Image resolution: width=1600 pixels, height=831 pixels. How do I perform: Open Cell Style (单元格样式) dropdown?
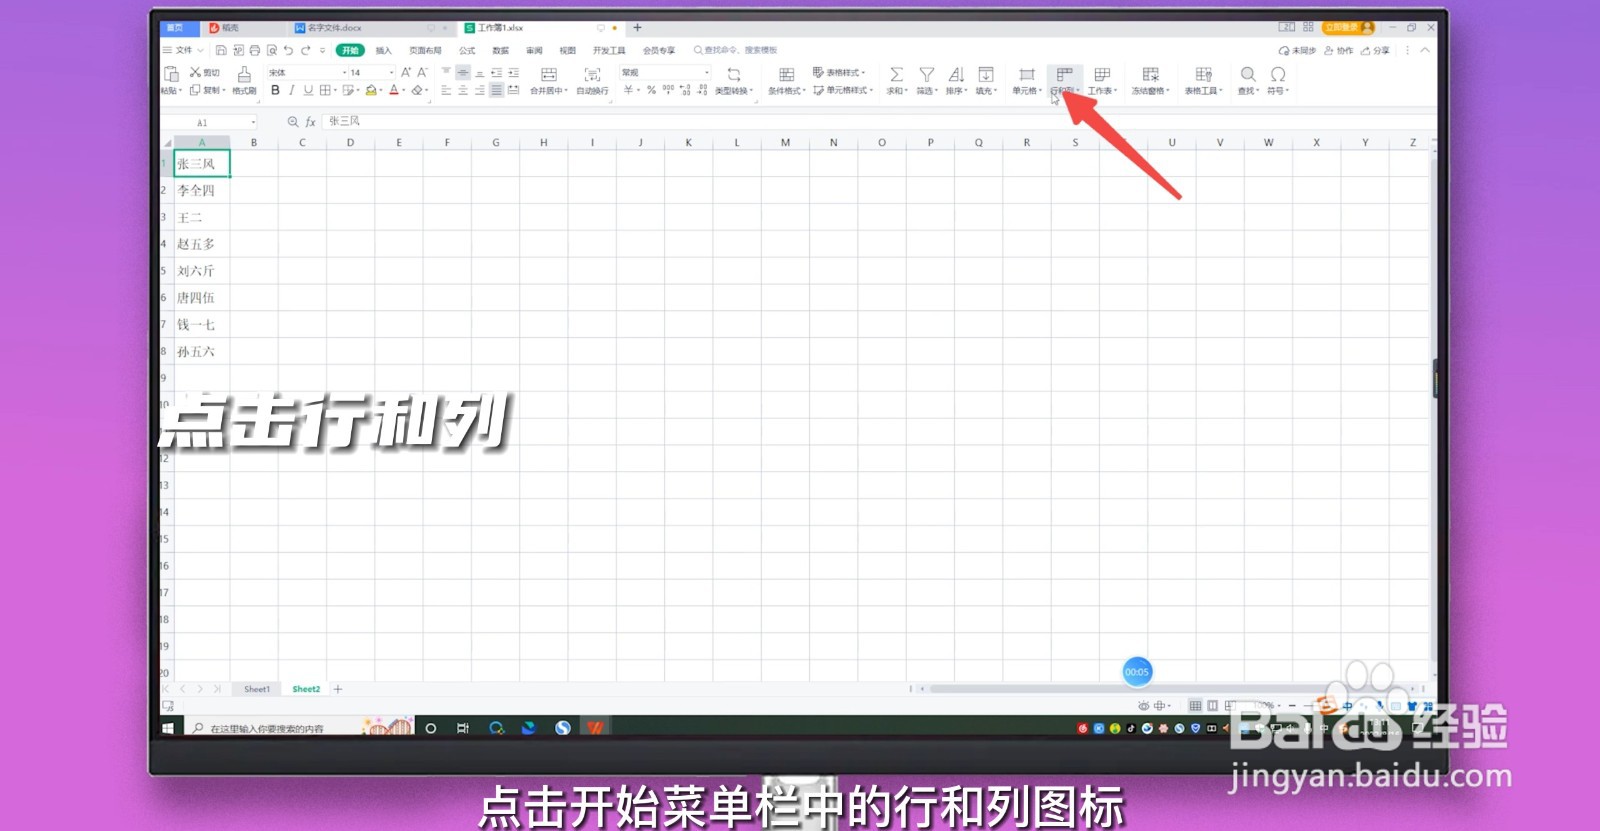pos(842,90)
